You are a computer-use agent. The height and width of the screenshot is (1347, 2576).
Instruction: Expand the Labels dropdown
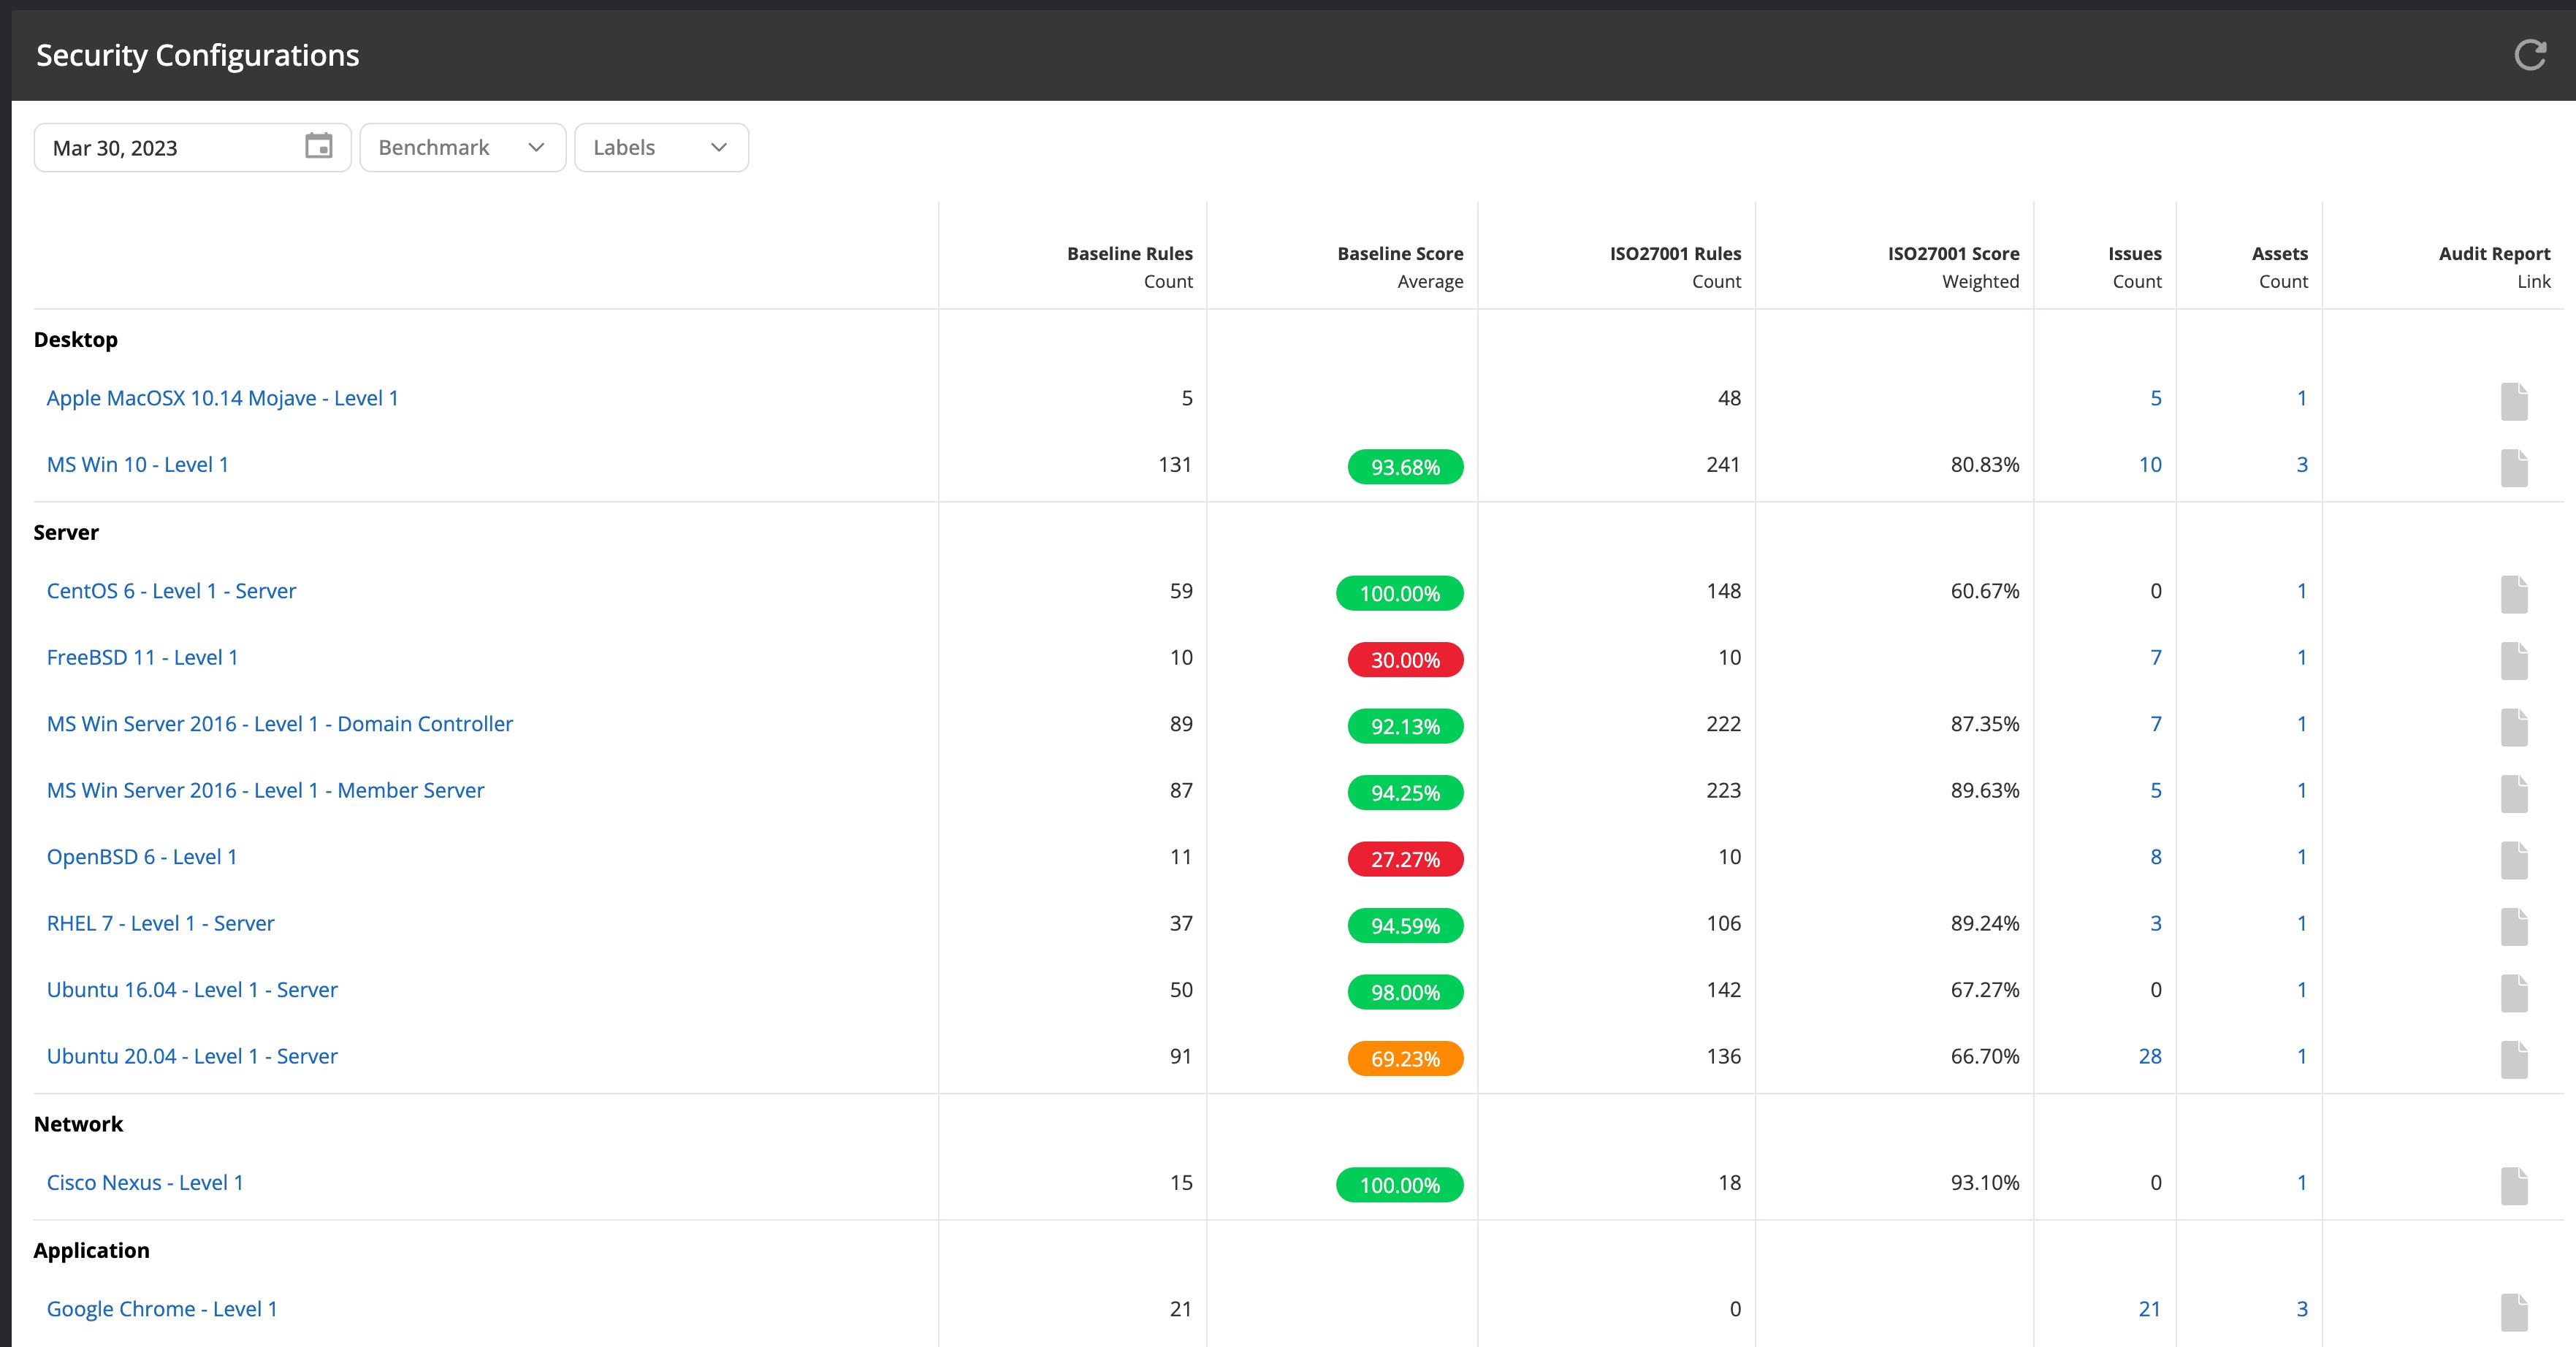click(660, 147)
